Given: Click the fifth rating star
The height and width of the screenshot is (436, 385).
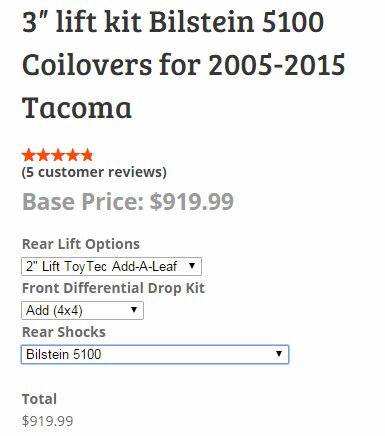Looking at the screenshot, I should tap(87, 155).
